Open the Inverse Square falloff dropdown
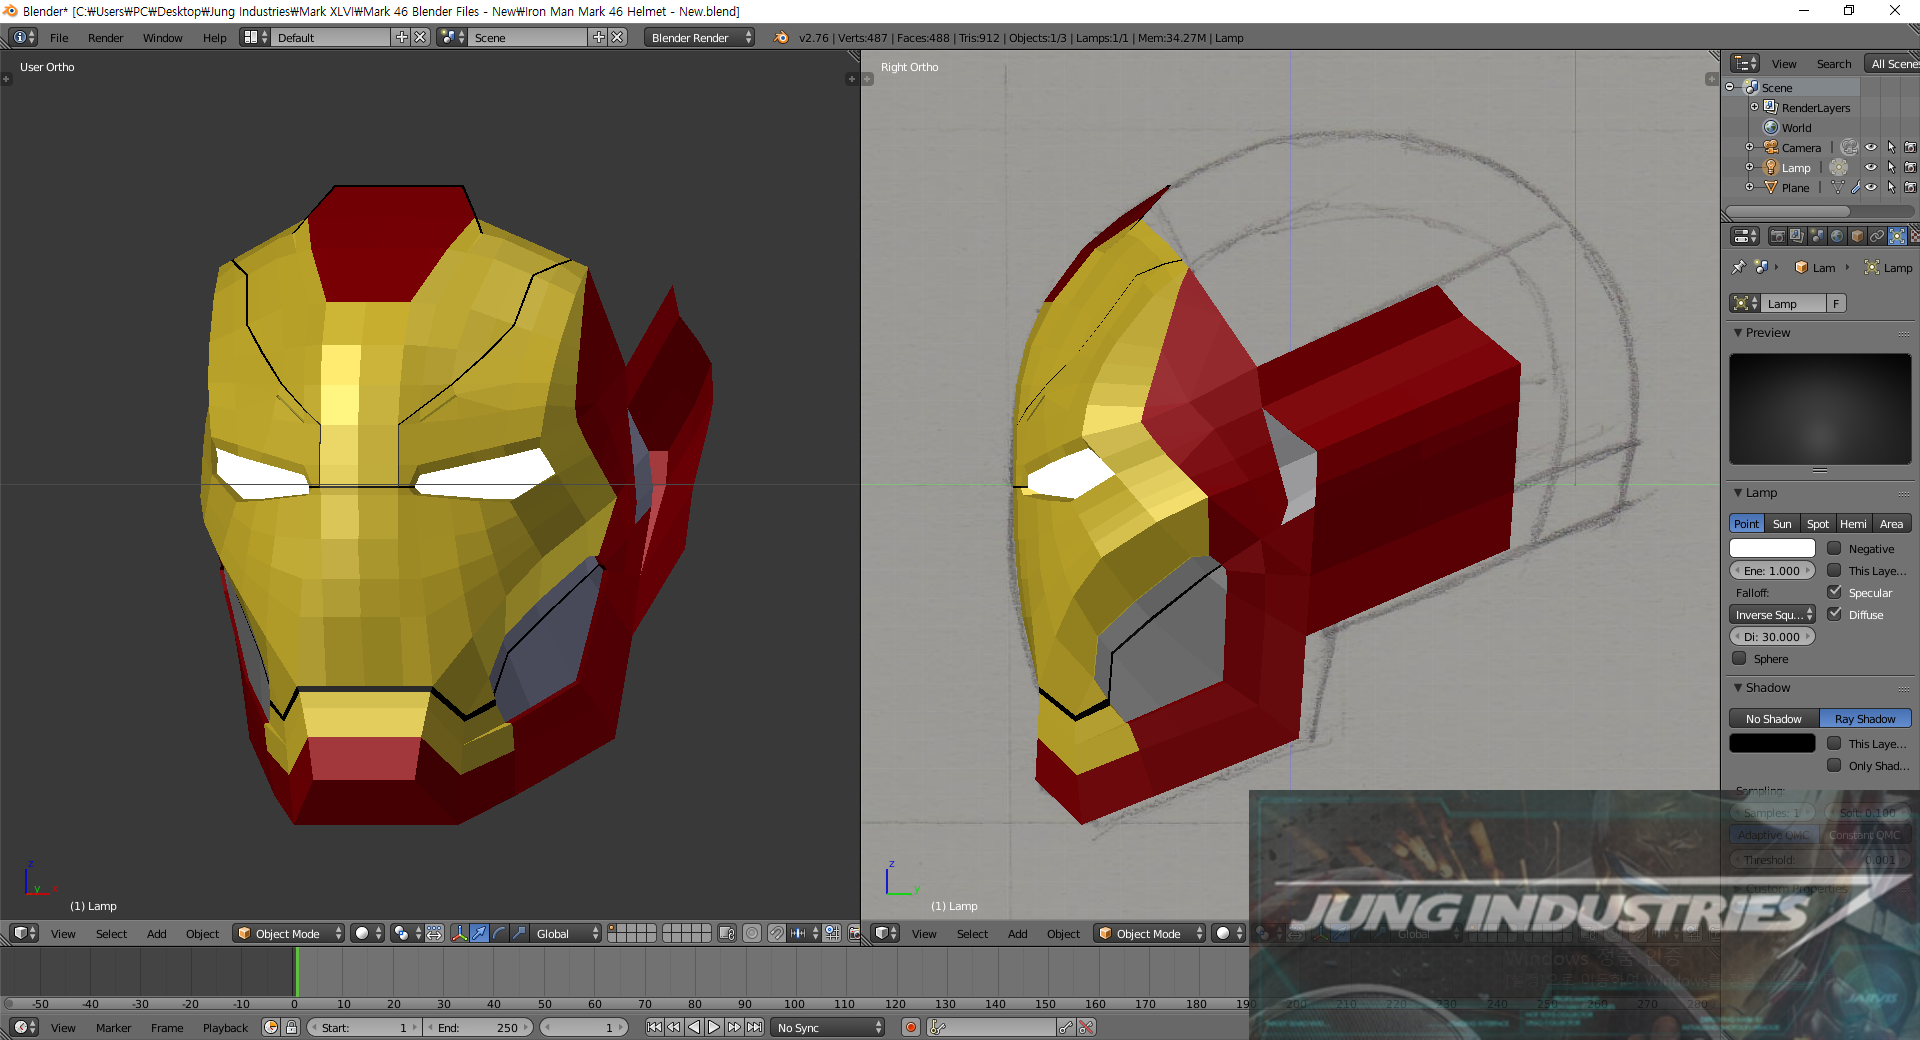 click(1773, 614)
